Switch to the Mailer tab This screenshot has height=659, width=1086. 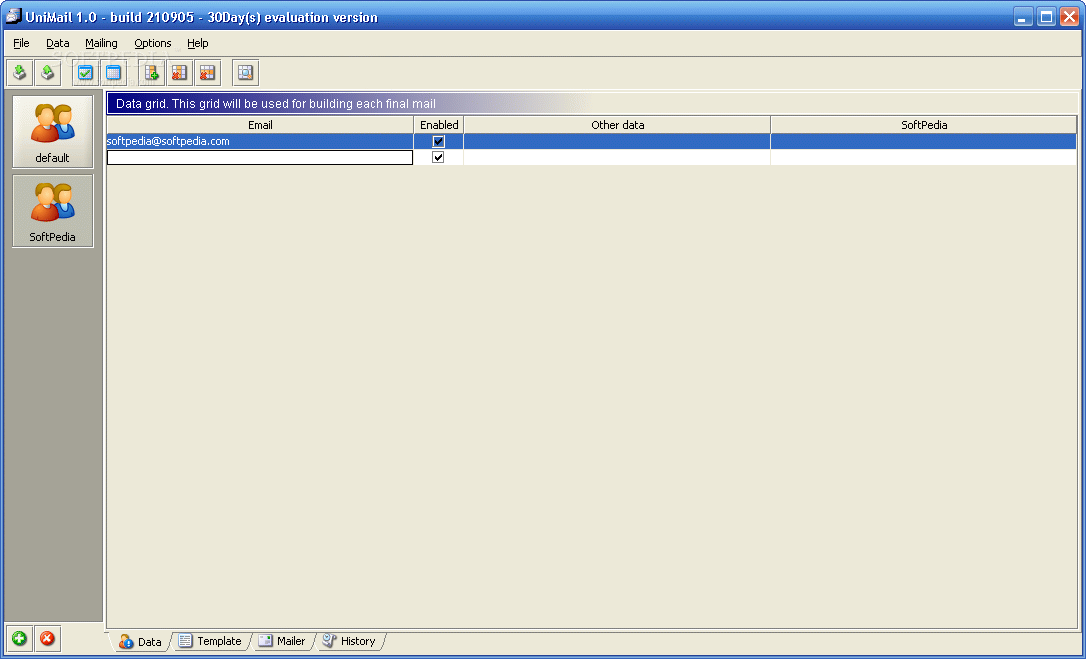283,641
